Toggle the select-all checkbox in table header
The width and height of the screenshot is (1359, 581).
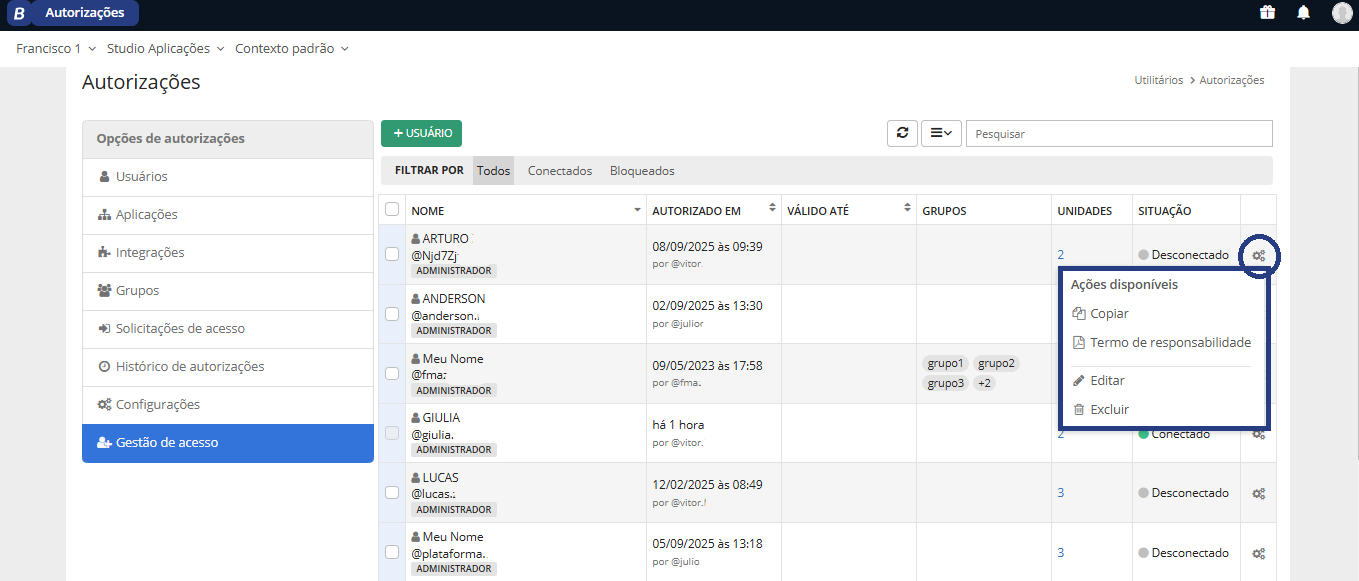392,210
